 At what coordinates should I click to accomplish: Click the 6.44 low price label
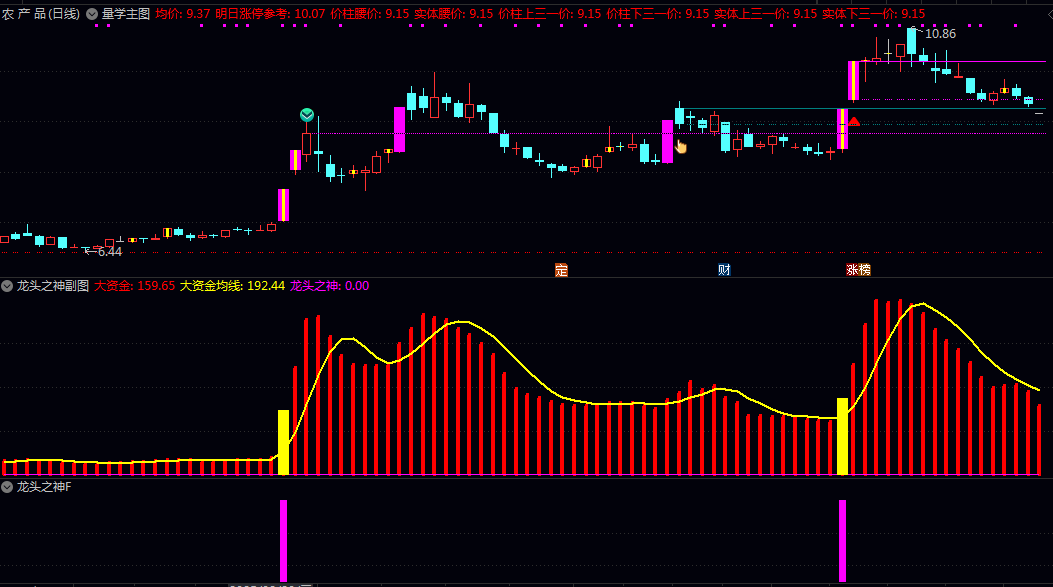[x=110, y=252]
